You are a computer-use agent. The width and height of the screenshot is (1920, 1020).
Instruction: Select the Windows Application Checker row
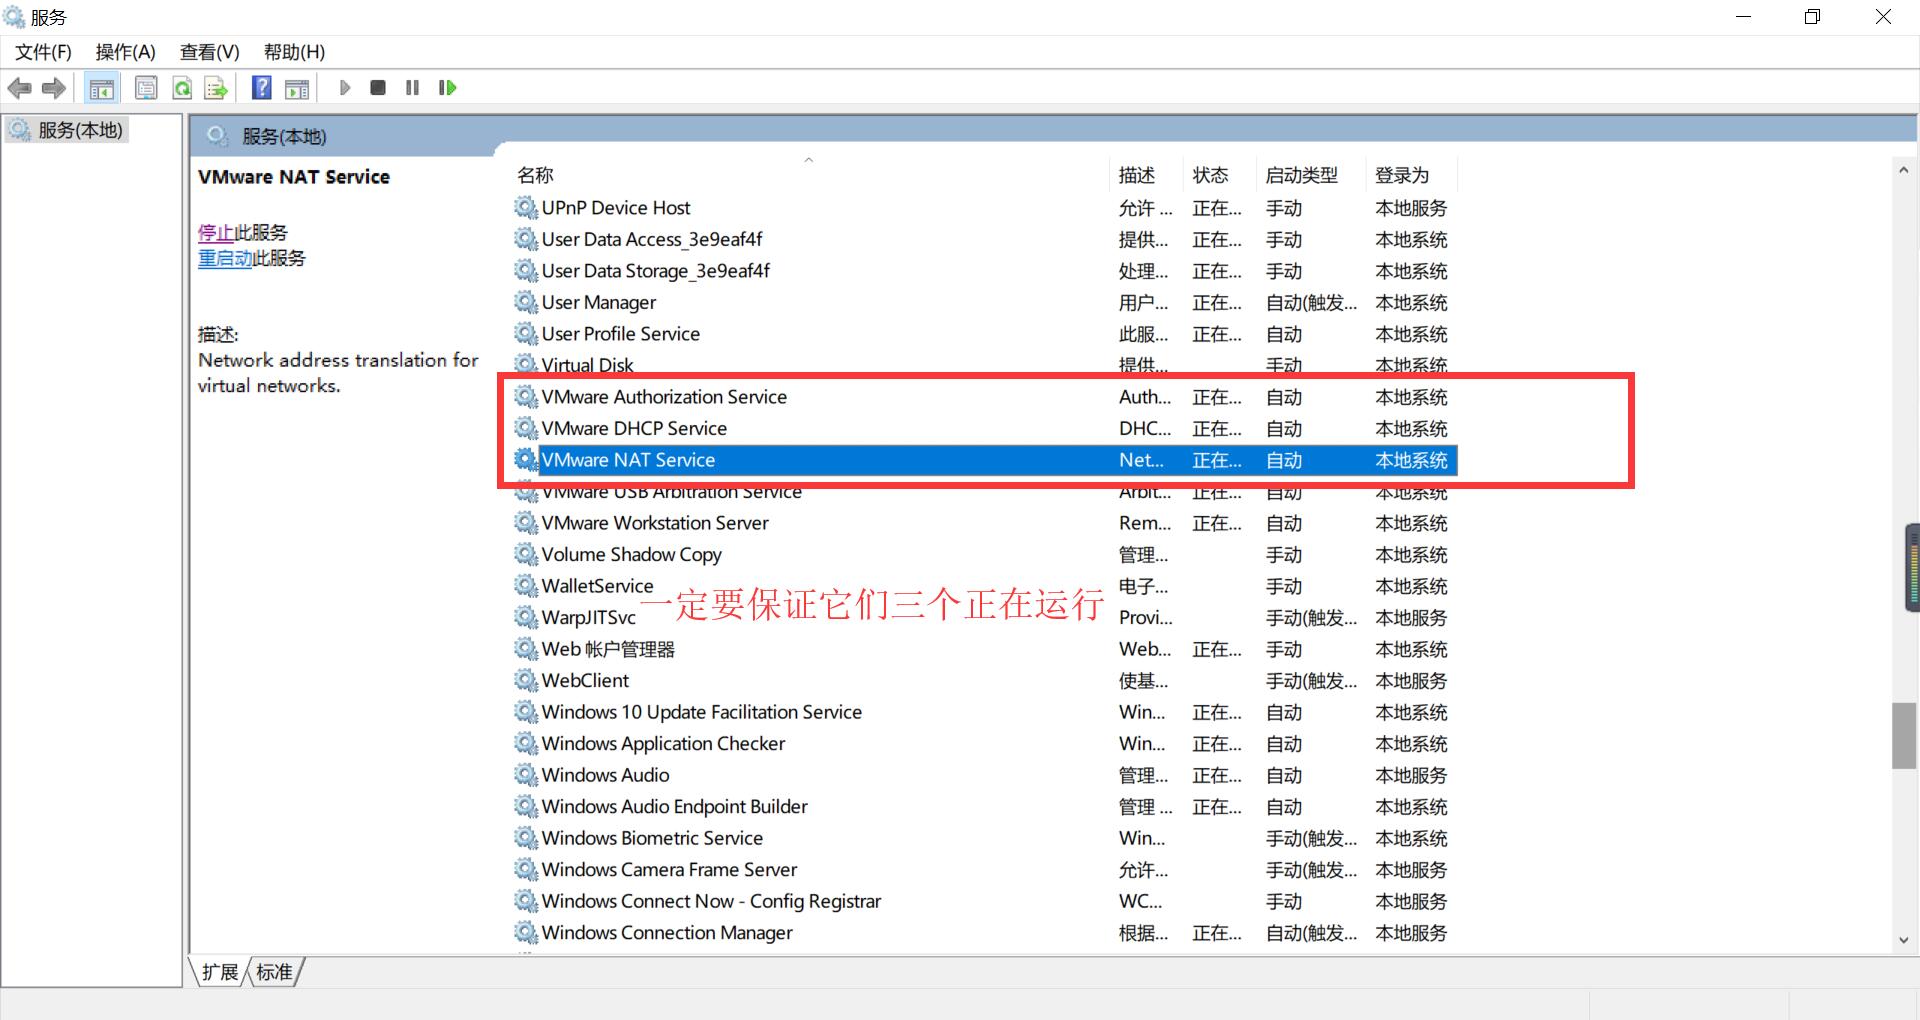[x=985, y=743]
